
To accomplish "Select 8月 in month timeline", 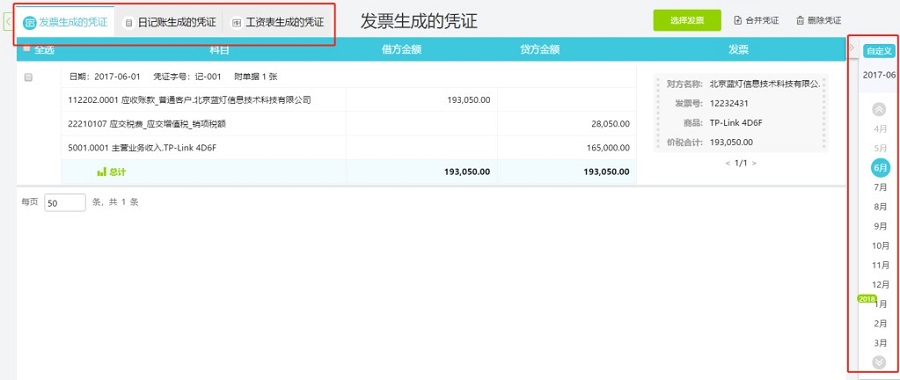I will 880,207.
